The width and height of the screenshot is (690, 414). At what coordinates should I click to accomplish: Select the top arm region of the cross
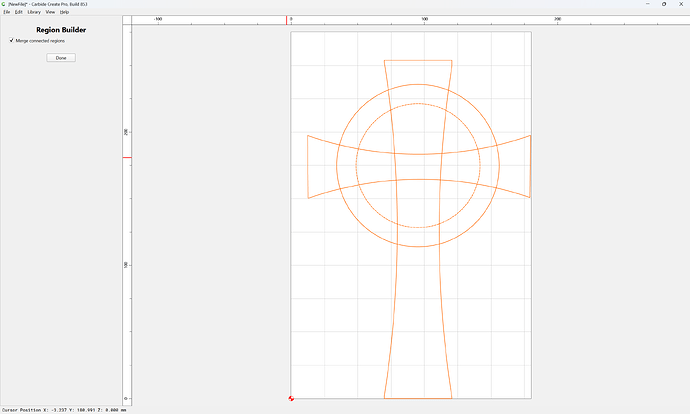click(x=418, y=72)
